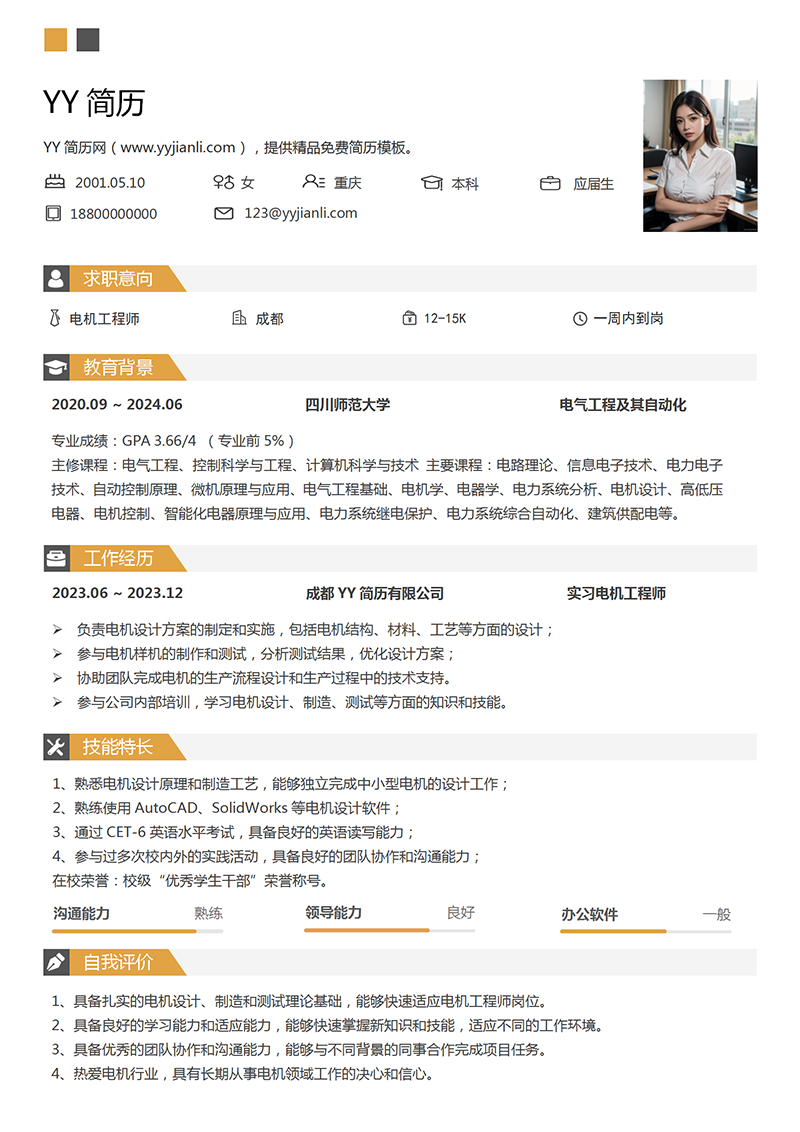Viewport: 800px width, 1132px height.
Task: Click the birth date 2001.05.10
Action: click(x=110, y=183)
